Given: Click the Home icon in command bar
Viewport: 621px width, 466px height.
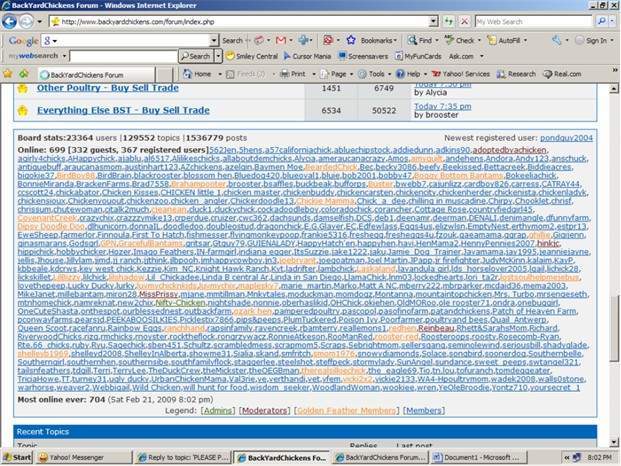Looking at the screenshot, I should tap(187, 74).
